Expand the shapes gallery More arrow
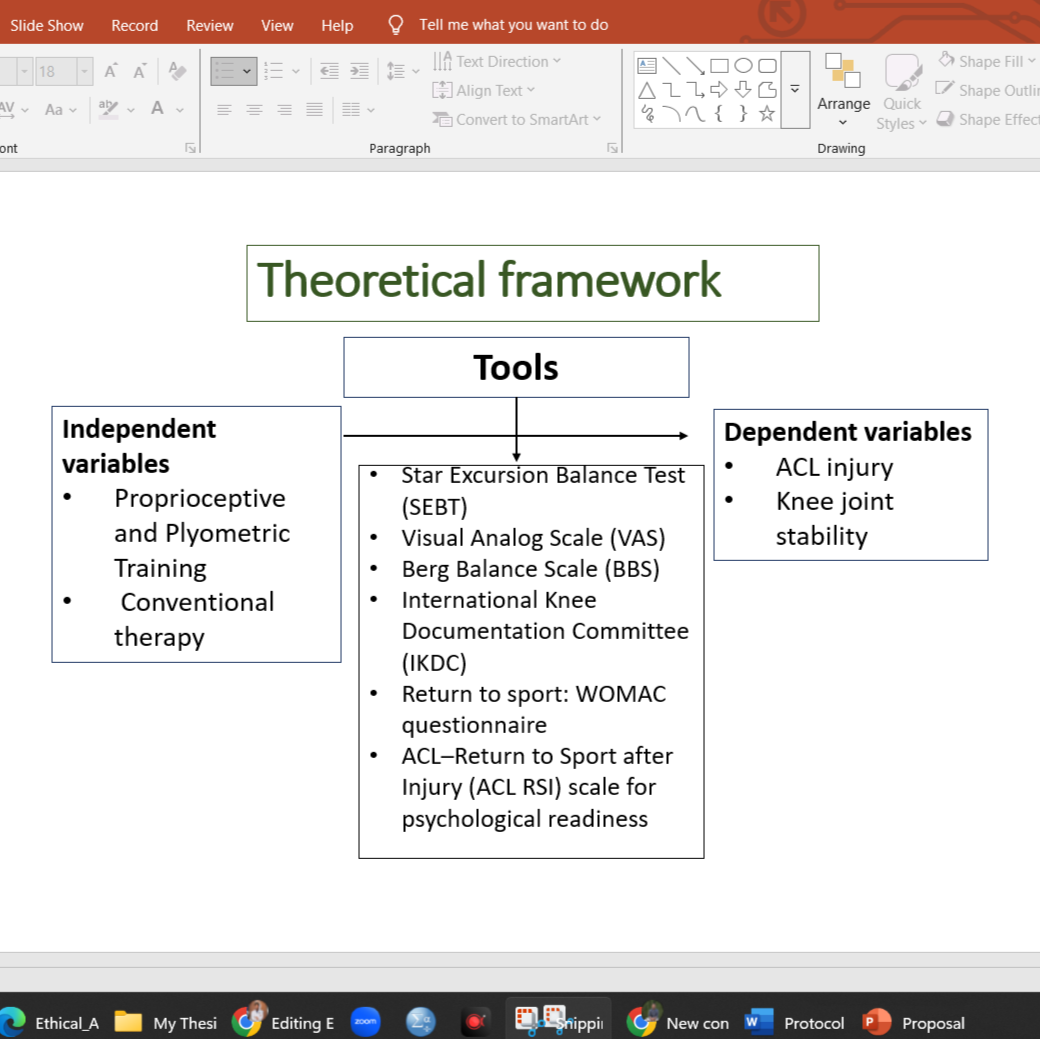Image resolution: width=1040 pixels, height=1039 pixels. tap(795, 90)
